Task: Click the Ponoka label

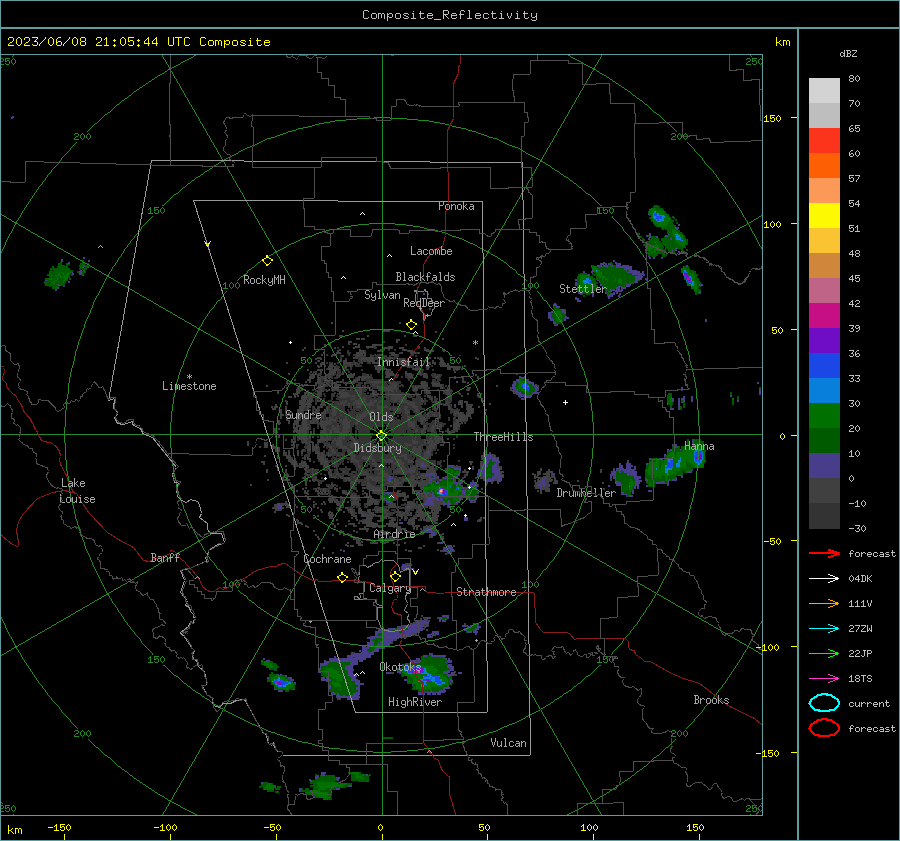Action: (456, 206)
